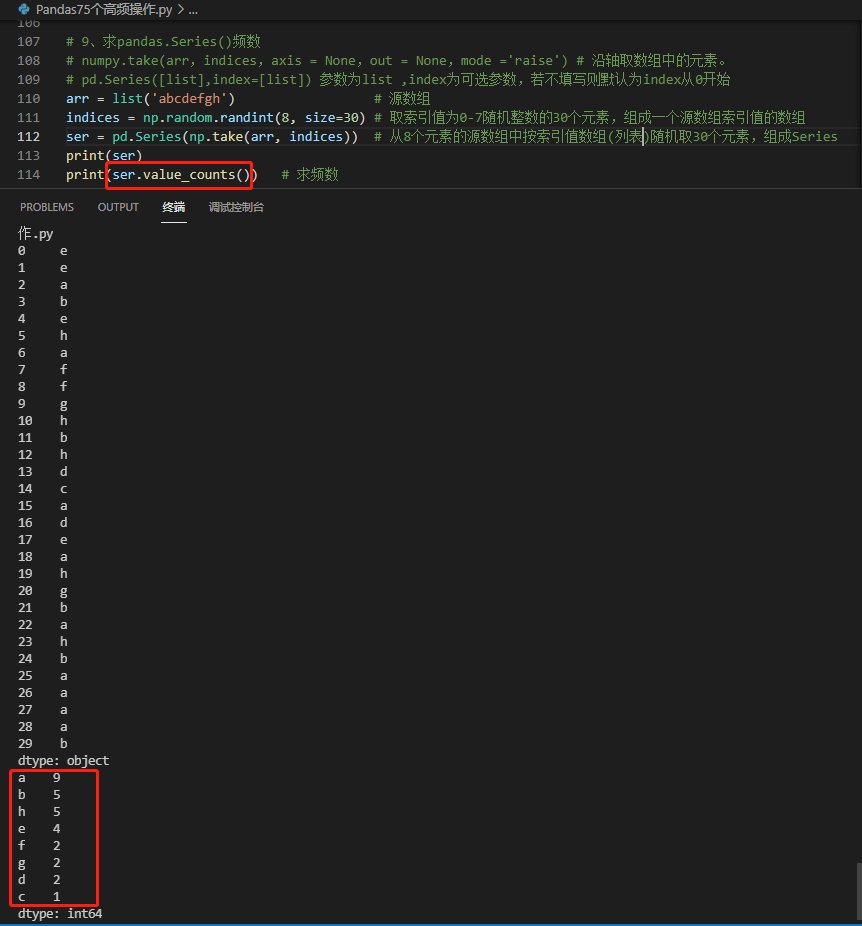Click the 'dtype: int64' terminal line
862x926 pixels.
60,914
